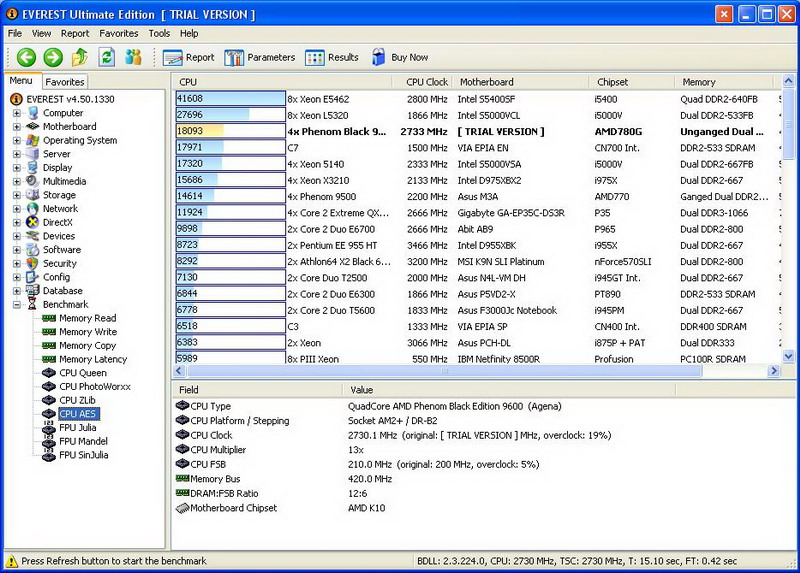Collapse the Benchmark tree node
Screen dimensions: 800x573
coord(17,305)
